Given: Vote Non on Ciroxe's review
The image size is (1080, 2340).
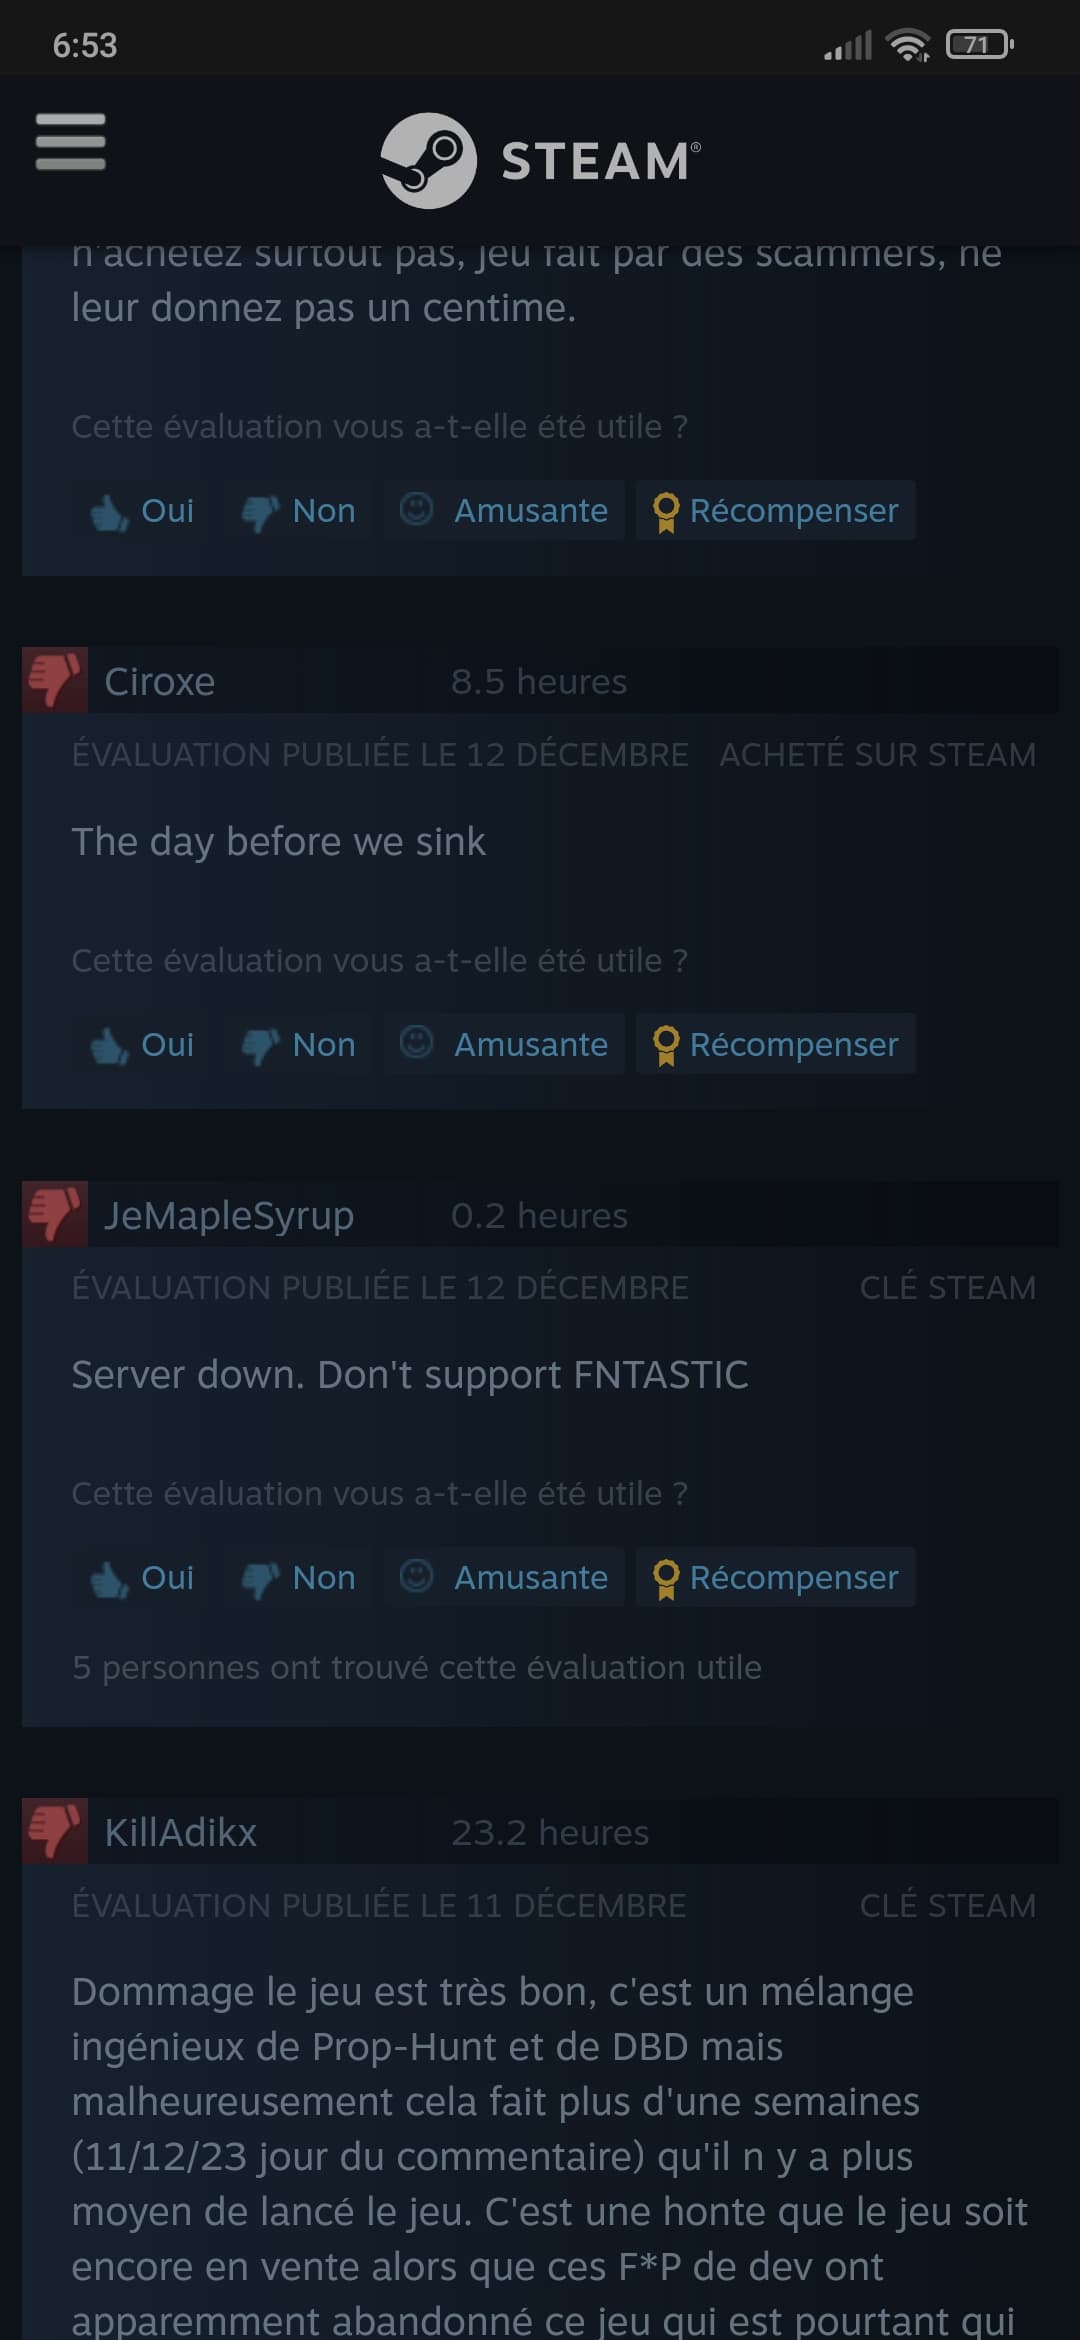Looking at the screenshot, I should pyautogui.click(x=297, y=1044).
